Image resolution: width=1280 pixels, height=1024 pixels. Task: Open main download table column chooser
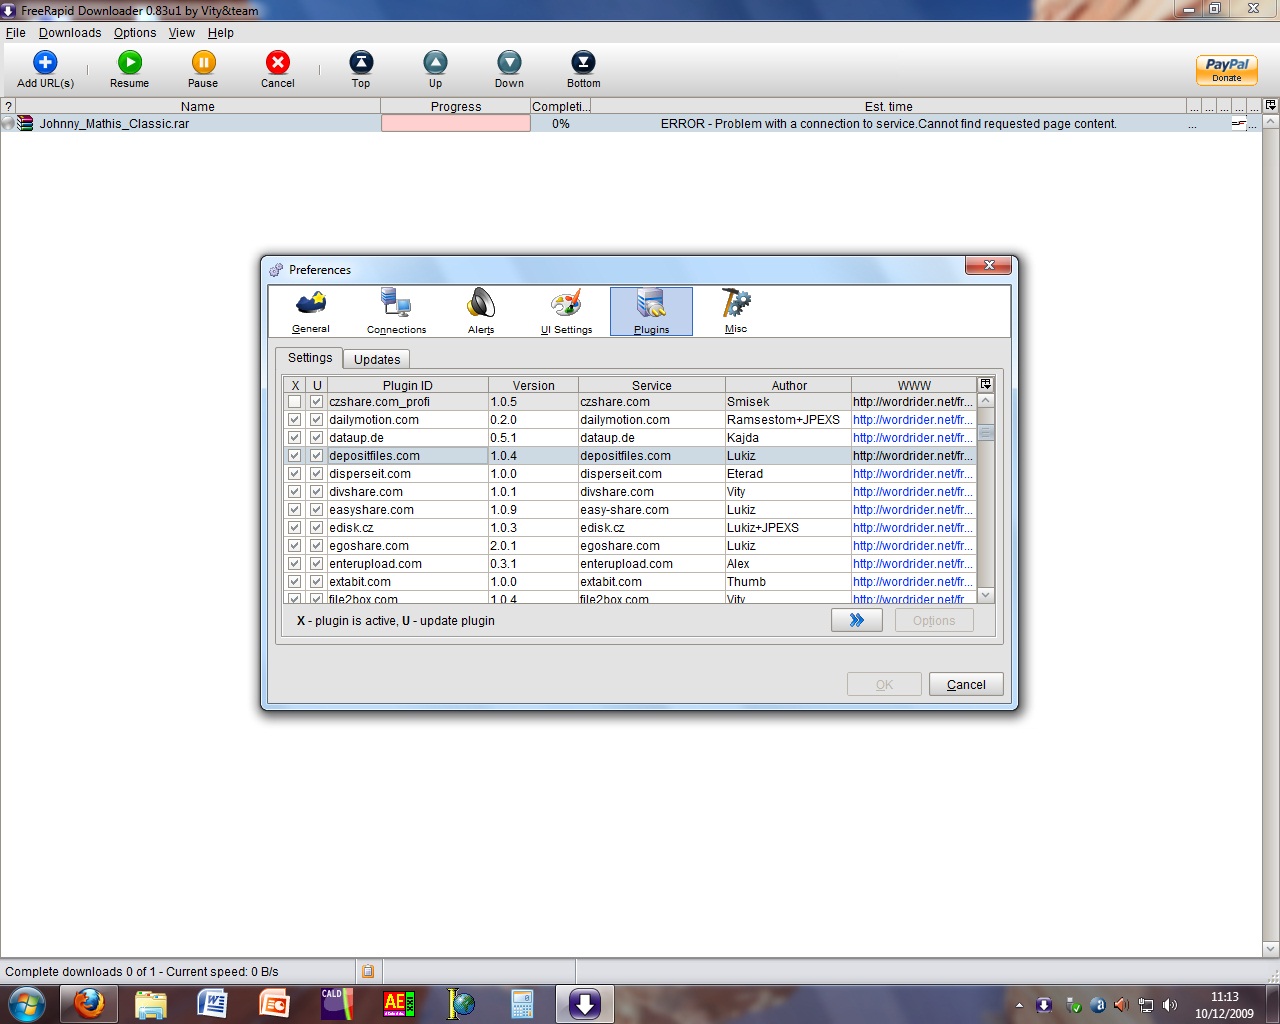click(1270, 105)
